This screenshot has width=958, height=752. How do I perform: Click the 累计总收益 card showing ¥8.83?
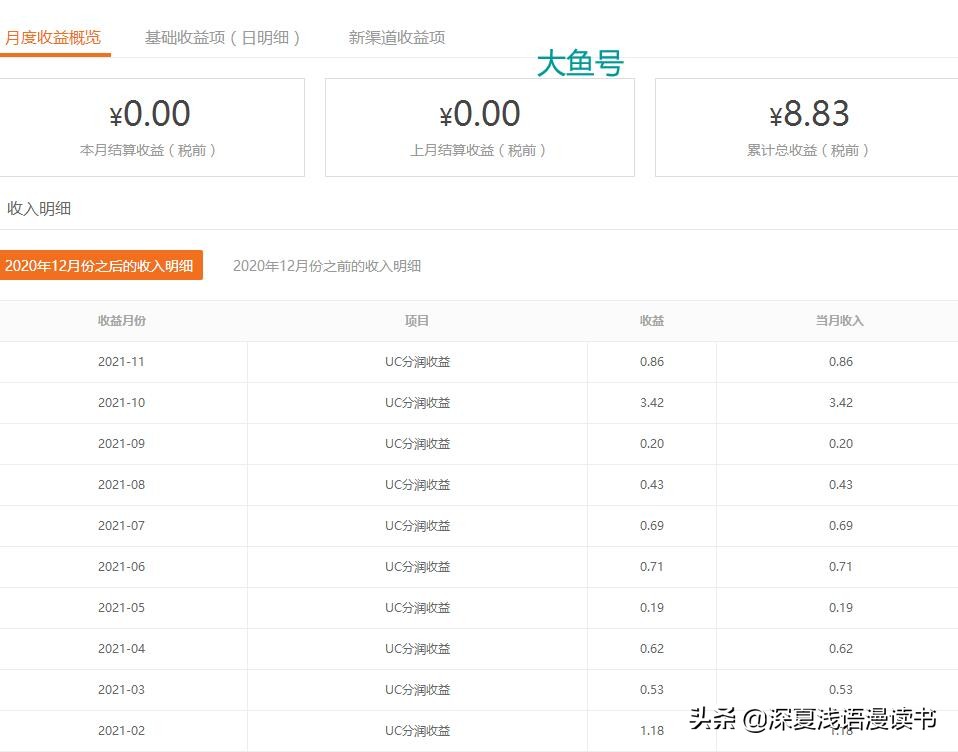(806, 127)
